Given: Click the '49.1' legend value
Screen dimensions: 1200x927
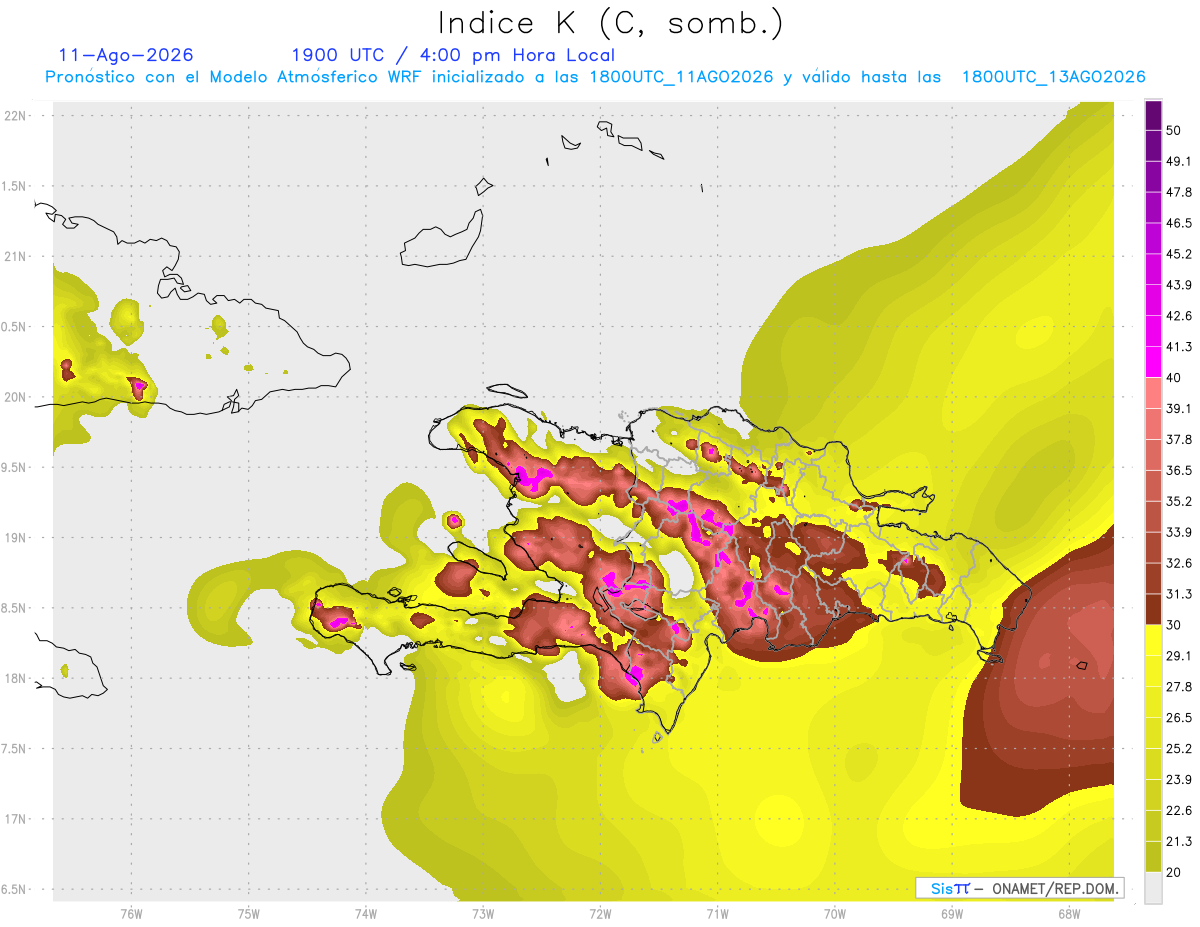Looking at the screenshot, I should pos(1179,161).
